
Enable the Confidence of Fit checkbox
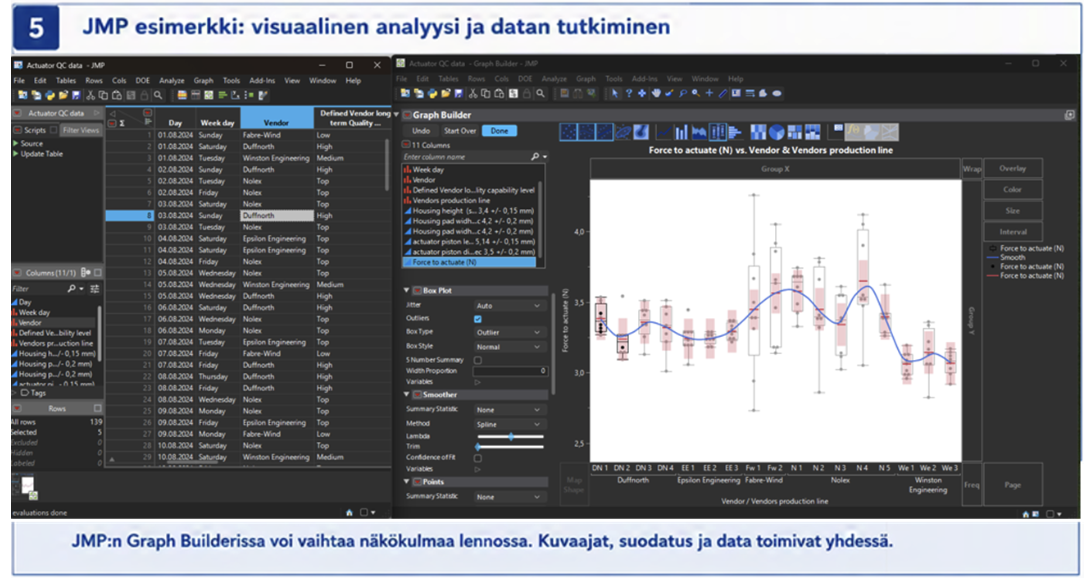pyautogui.click(x=477, y=458)
